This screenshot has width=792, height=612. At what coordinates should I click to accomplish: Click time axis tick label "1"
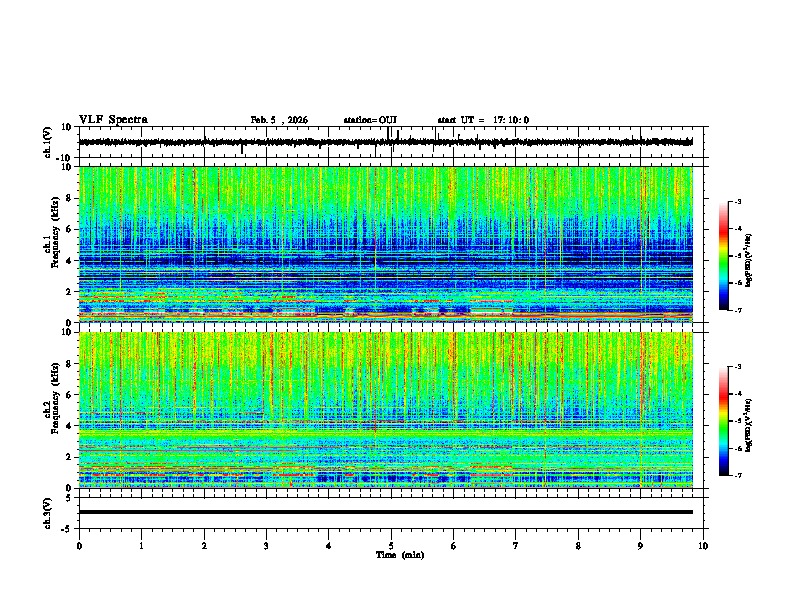(141, 546)
